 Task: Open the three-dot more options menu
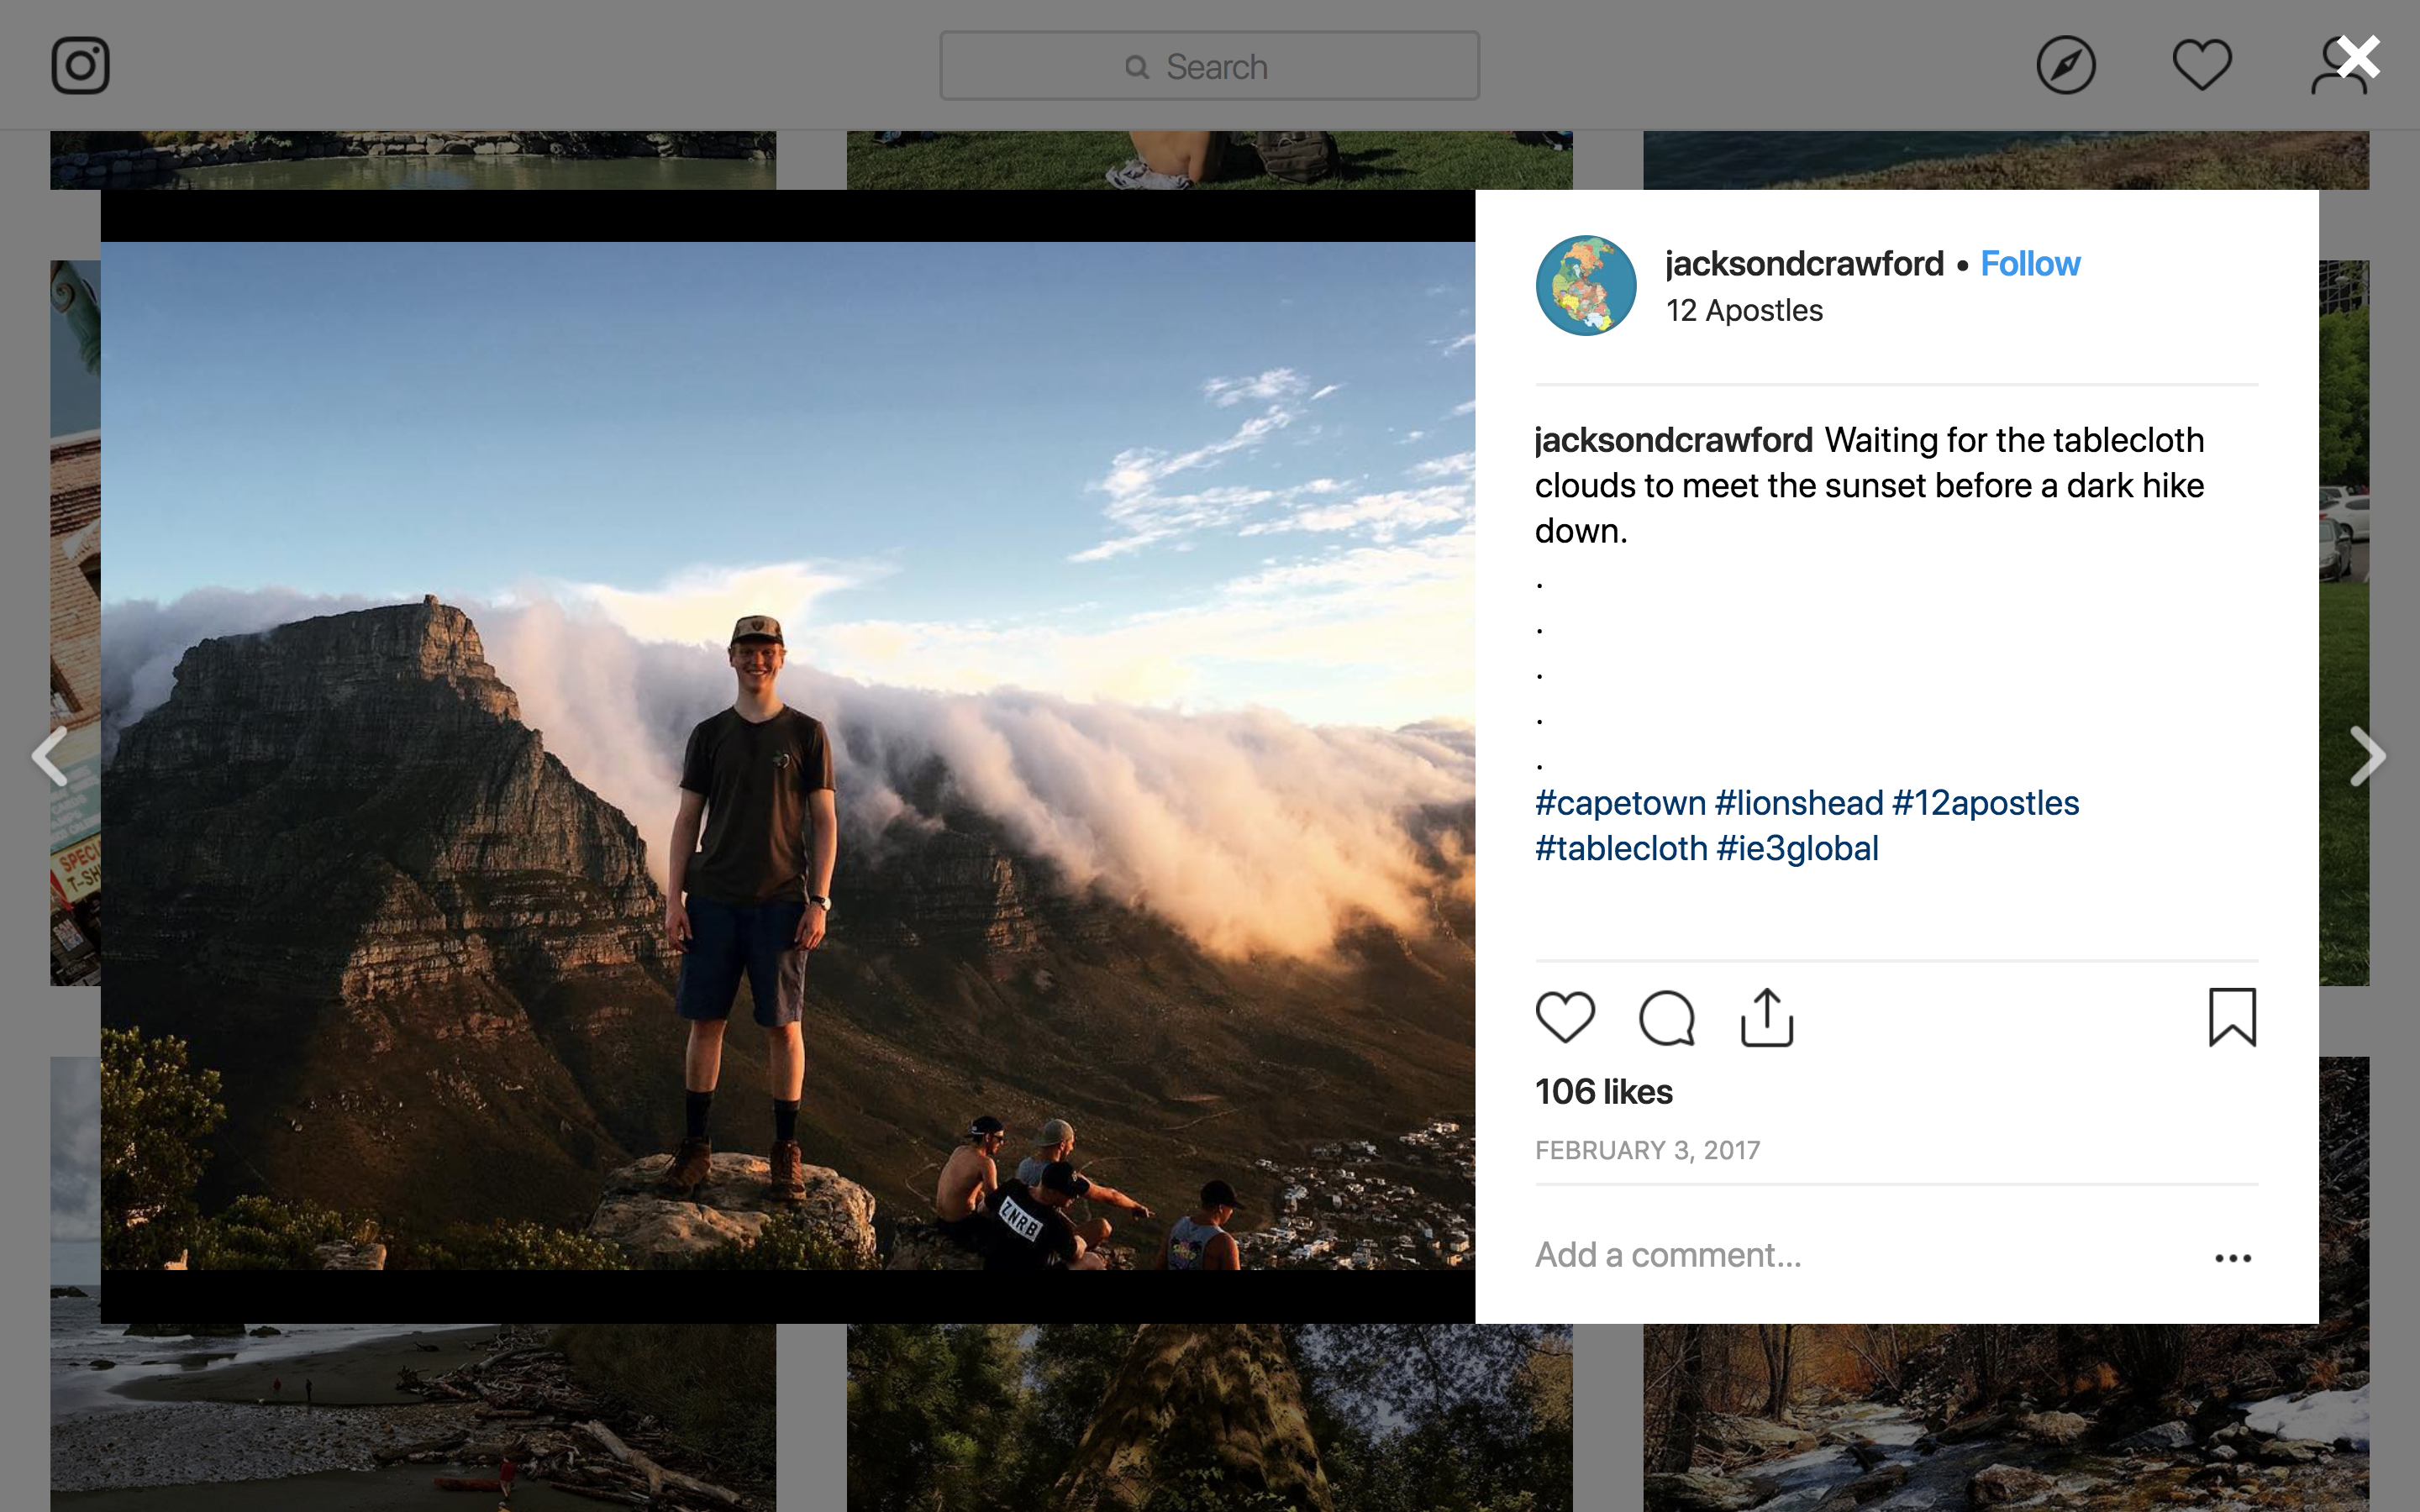pos(2232,1258)
